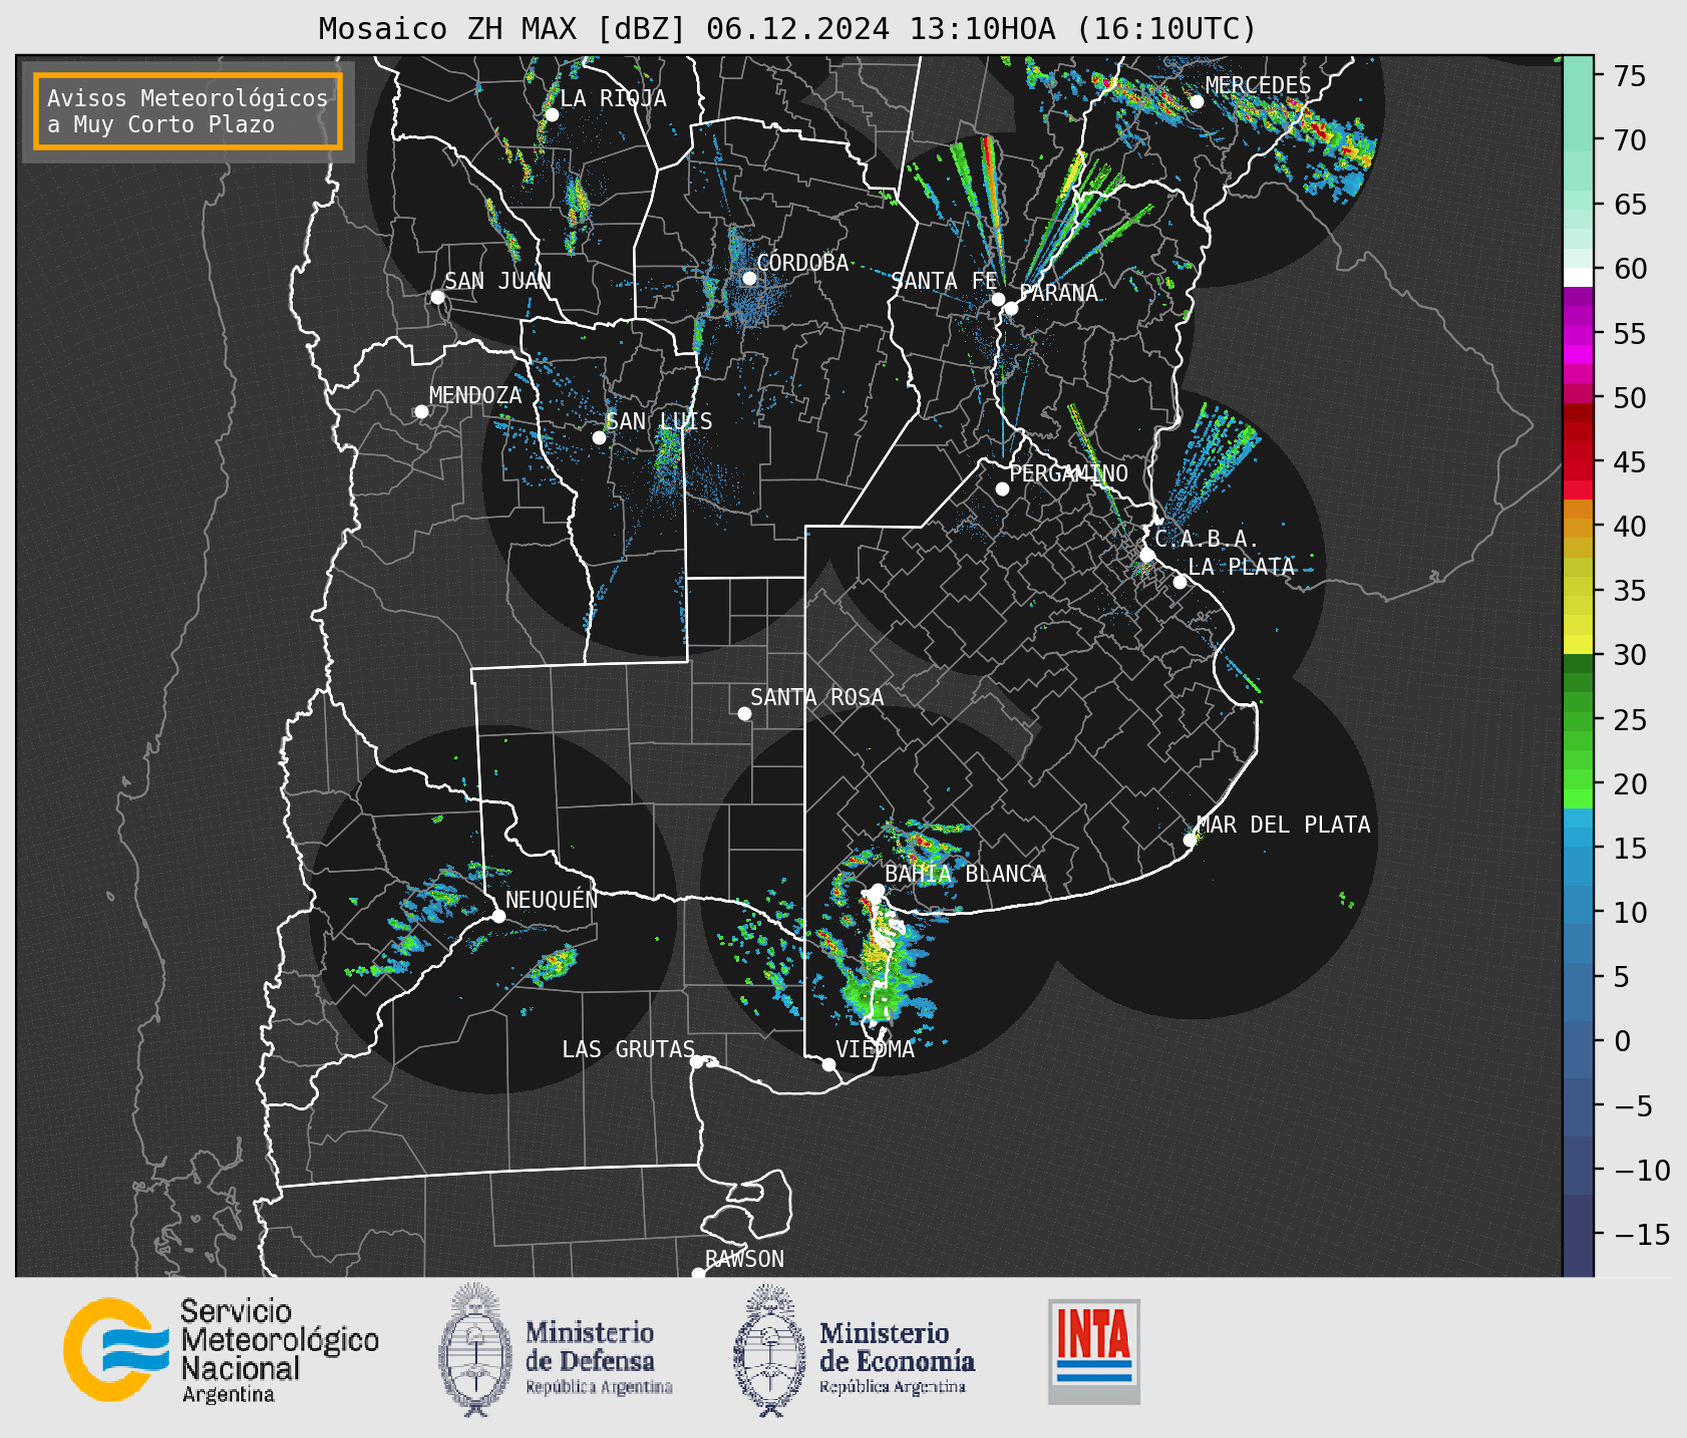The width and height of the screenshot is (1687, 1438).
Task: Click the yellow 30 dBZ color band
Action: tap(1578, 646)
